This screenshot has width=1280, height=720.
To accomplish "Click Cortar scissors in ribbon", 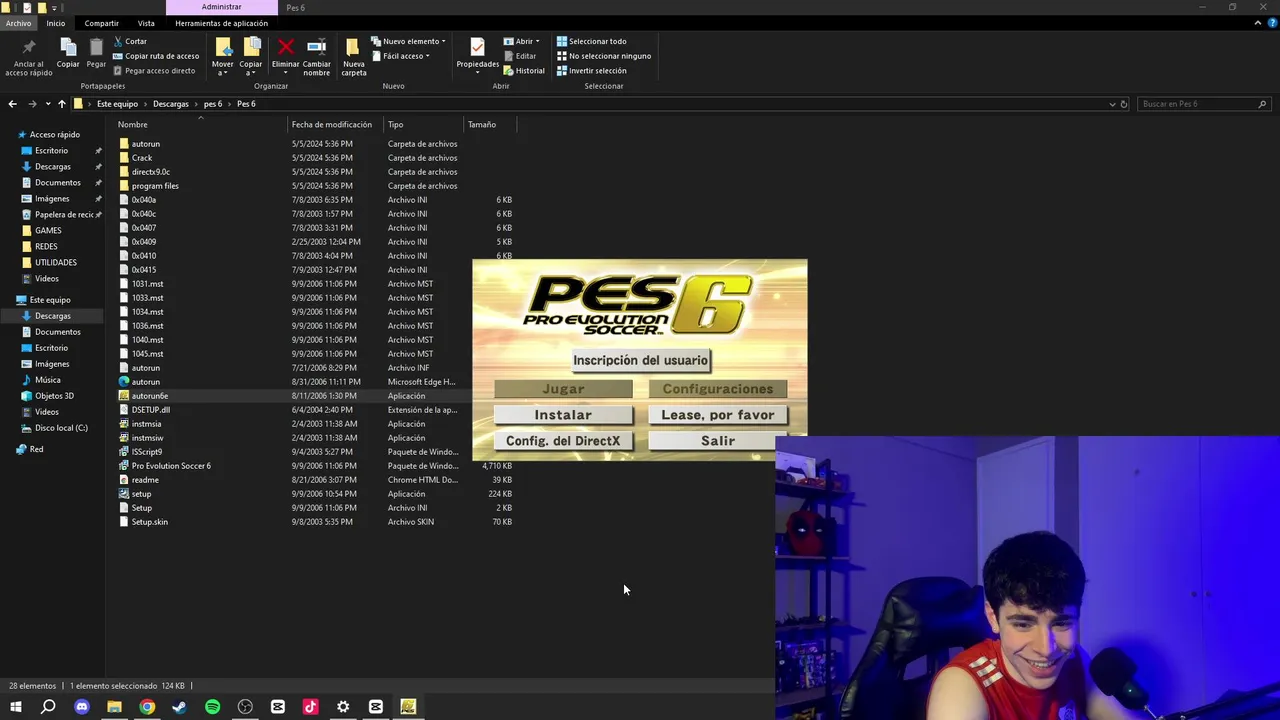I will point(130,41).
